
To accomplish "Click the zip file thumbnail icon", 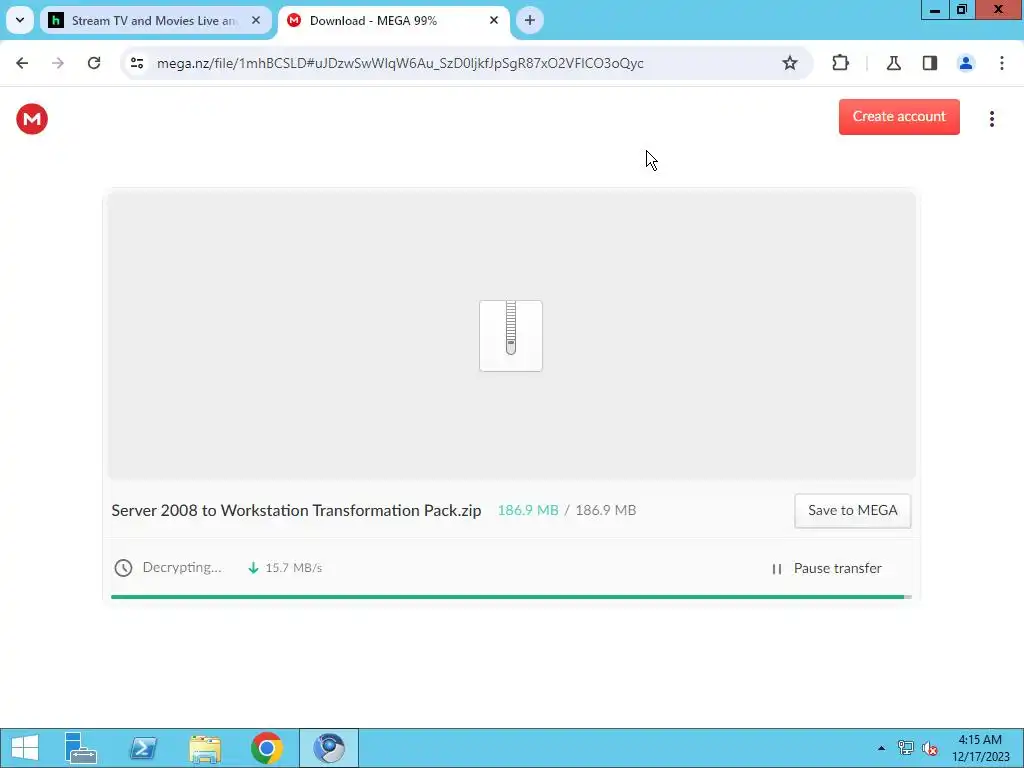I will pyautogui.click(x=511, y=336).
